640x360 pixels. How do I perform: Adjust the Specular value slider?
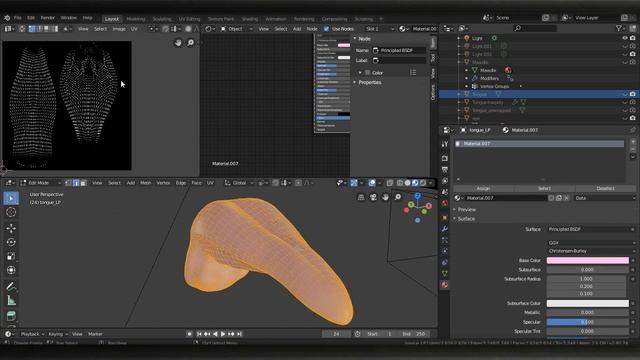(587, 322)
